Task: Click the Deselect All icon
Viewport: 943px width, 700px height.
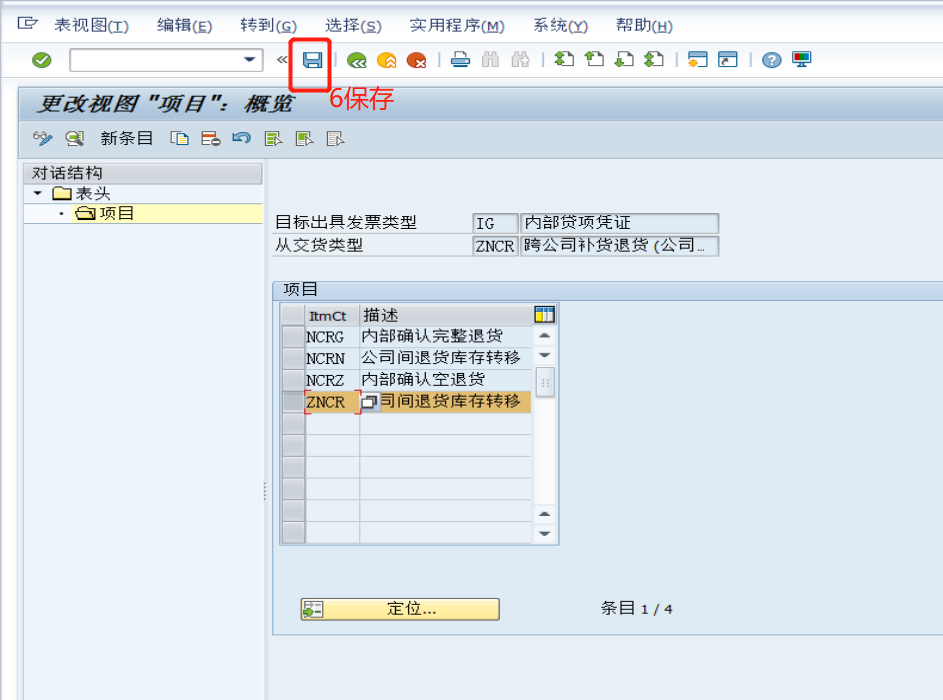Action: 335,139
